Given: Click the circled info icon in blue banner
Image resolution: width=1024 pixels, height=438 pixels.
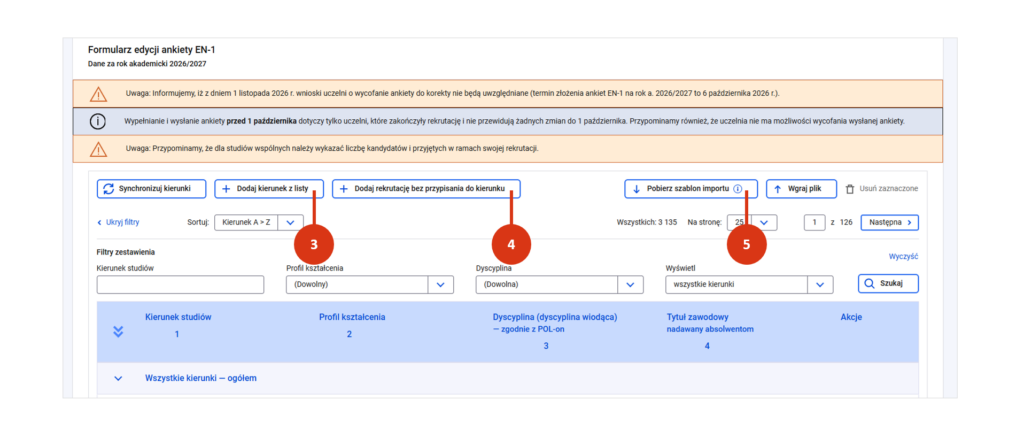Looking at the screenshot, I should (97, 122).
